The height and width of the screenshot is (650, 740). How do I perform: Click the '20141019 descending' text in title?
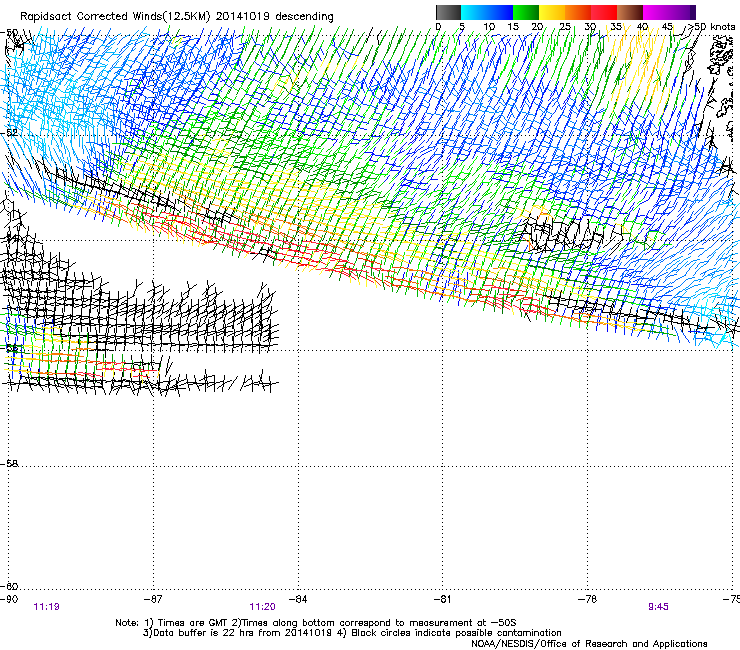point(275,17)
